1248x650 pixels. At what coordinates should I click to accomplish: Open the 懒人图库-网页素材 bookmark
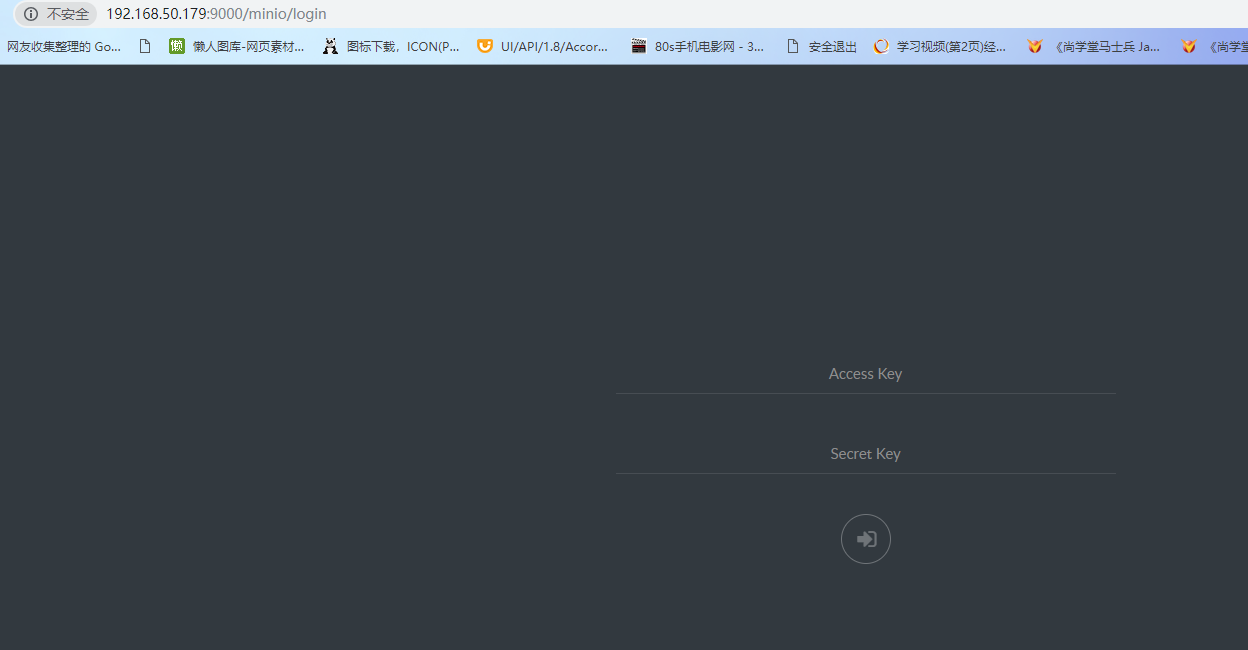tap(237, 46)
